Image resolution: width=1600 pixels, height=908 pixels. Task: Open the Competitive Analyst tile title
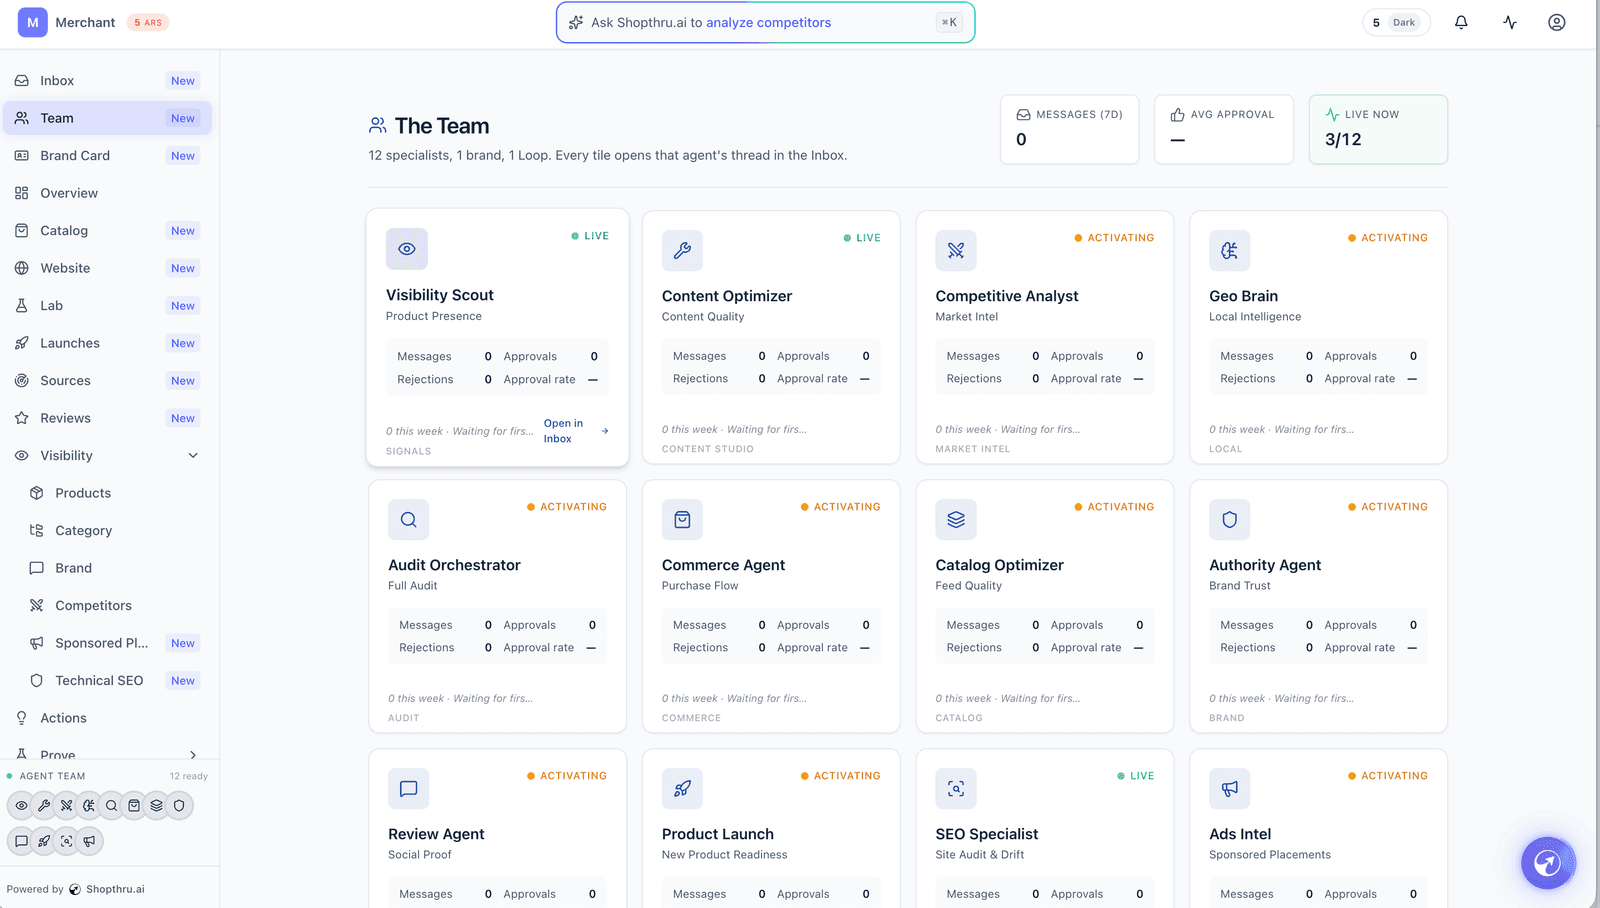1006,296
